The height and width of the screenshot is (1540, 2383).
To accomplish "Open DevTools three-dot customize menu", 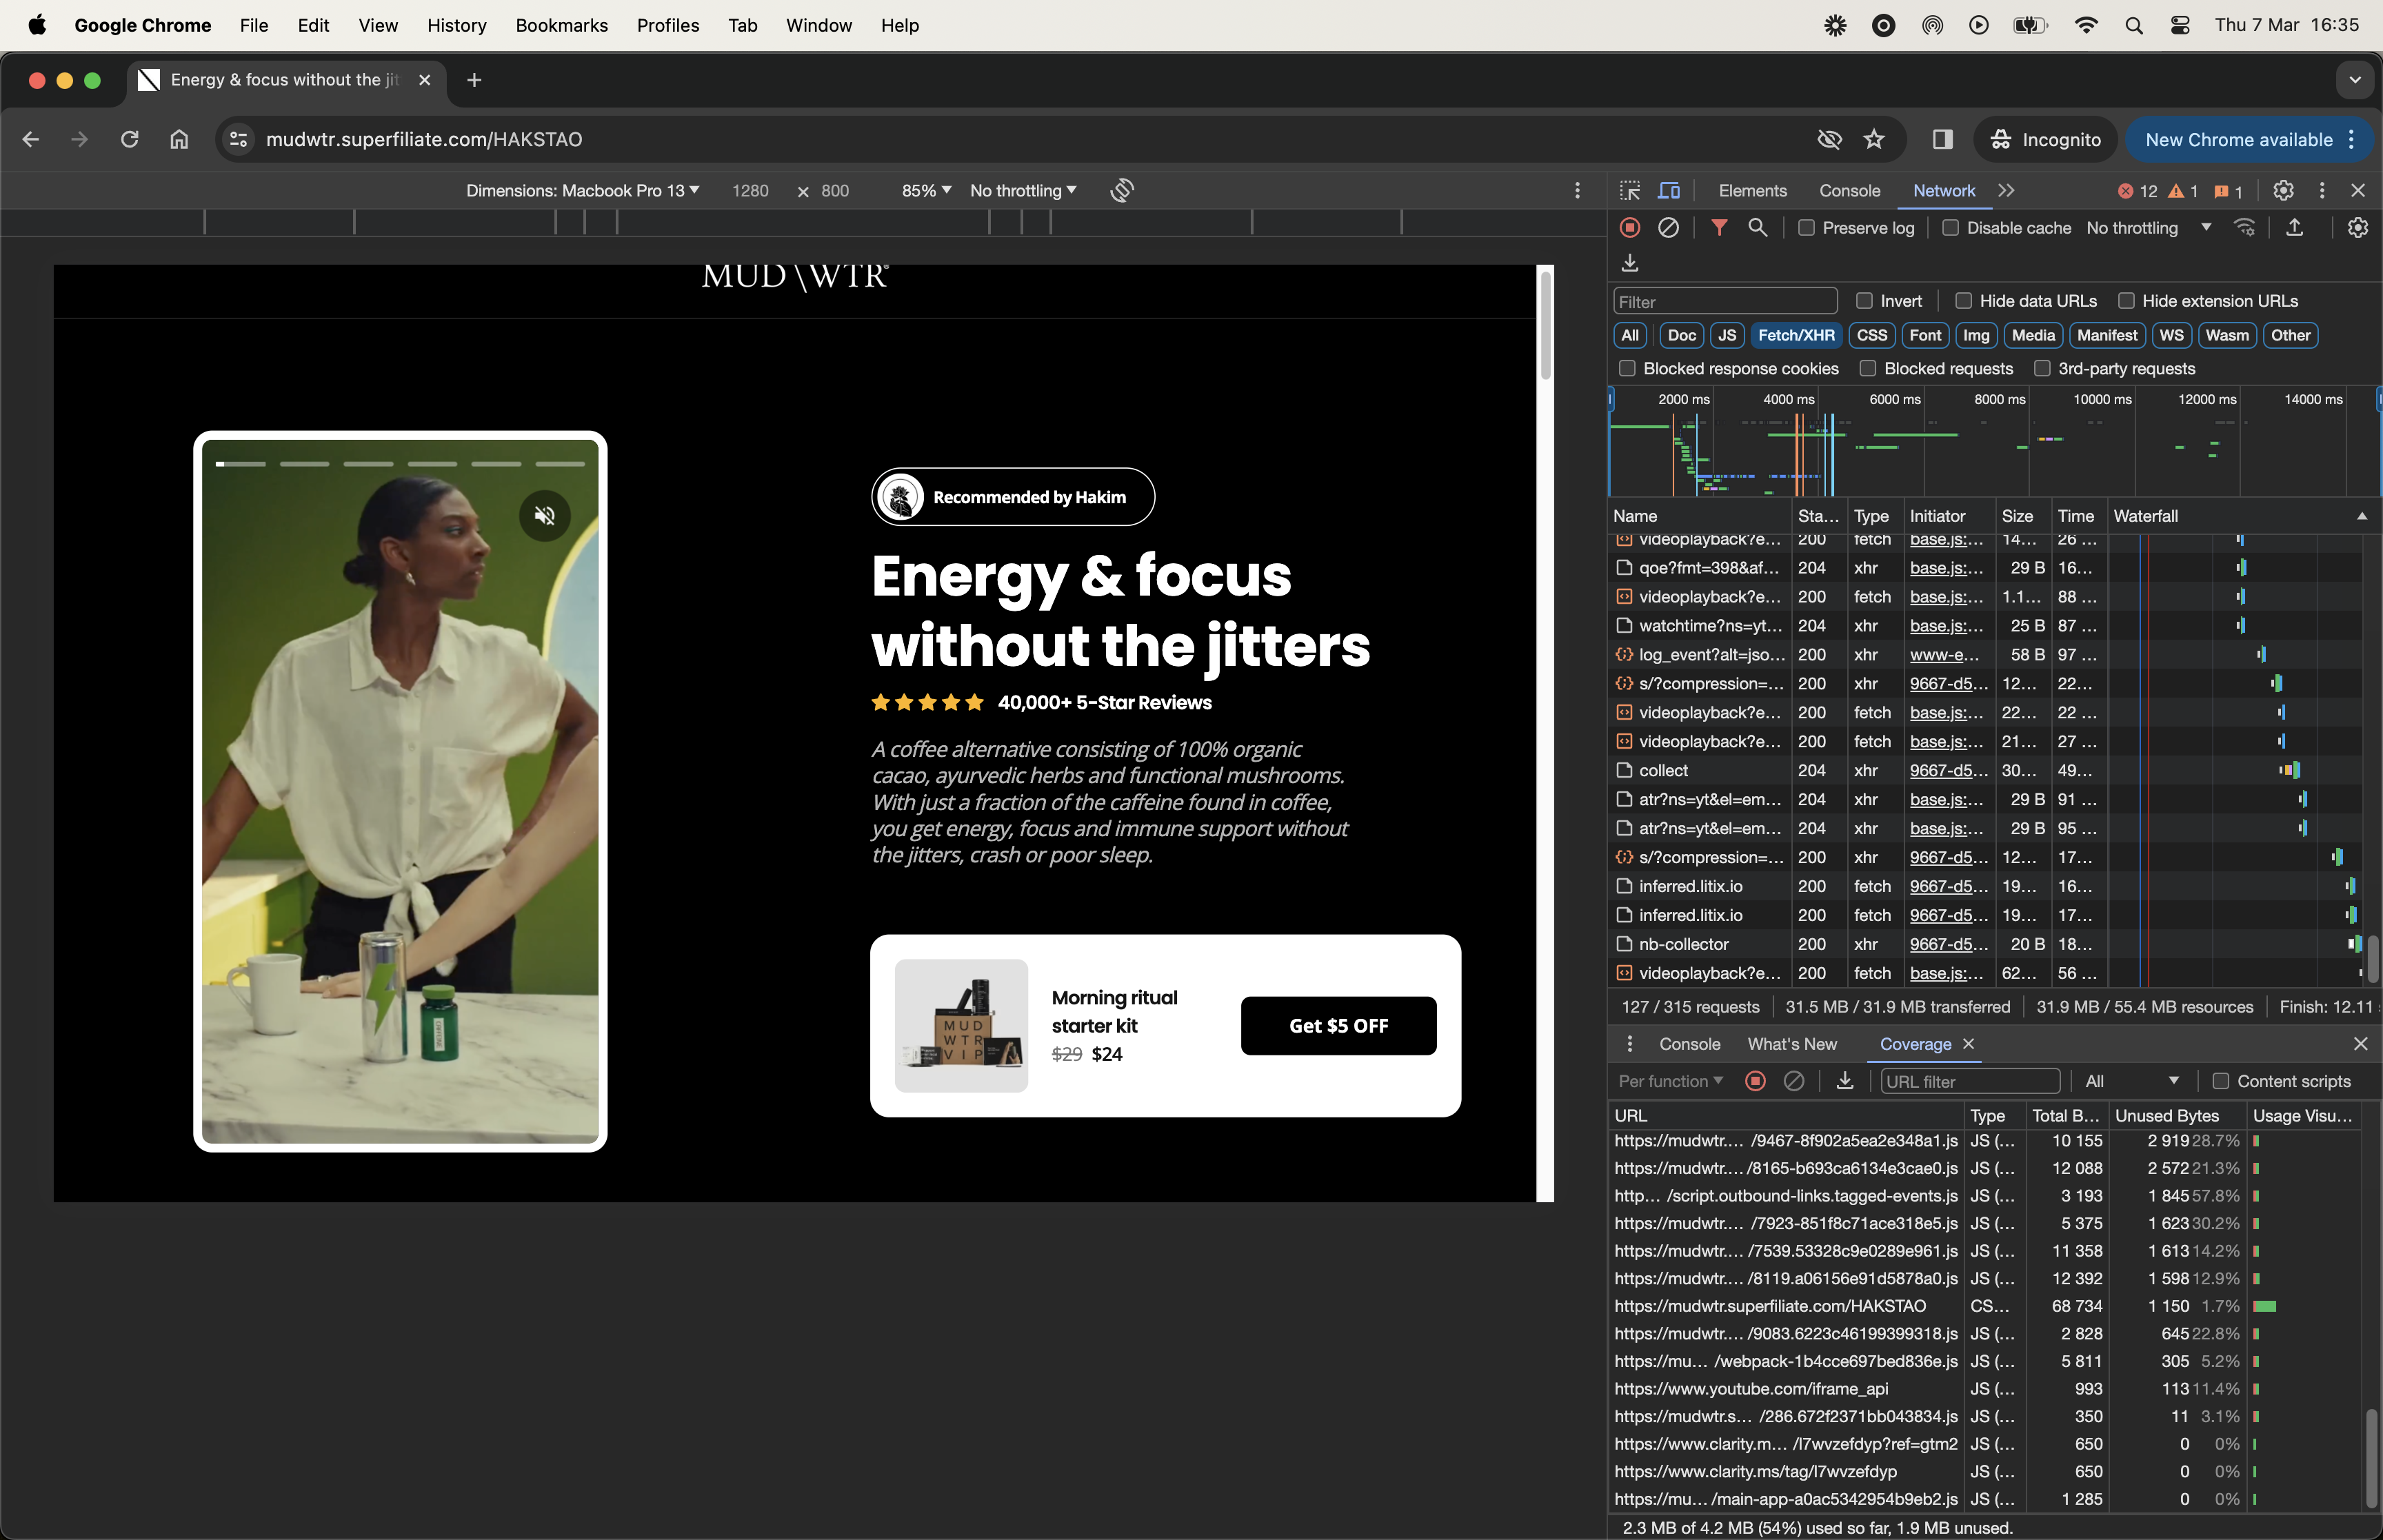I will [2322, 190].
